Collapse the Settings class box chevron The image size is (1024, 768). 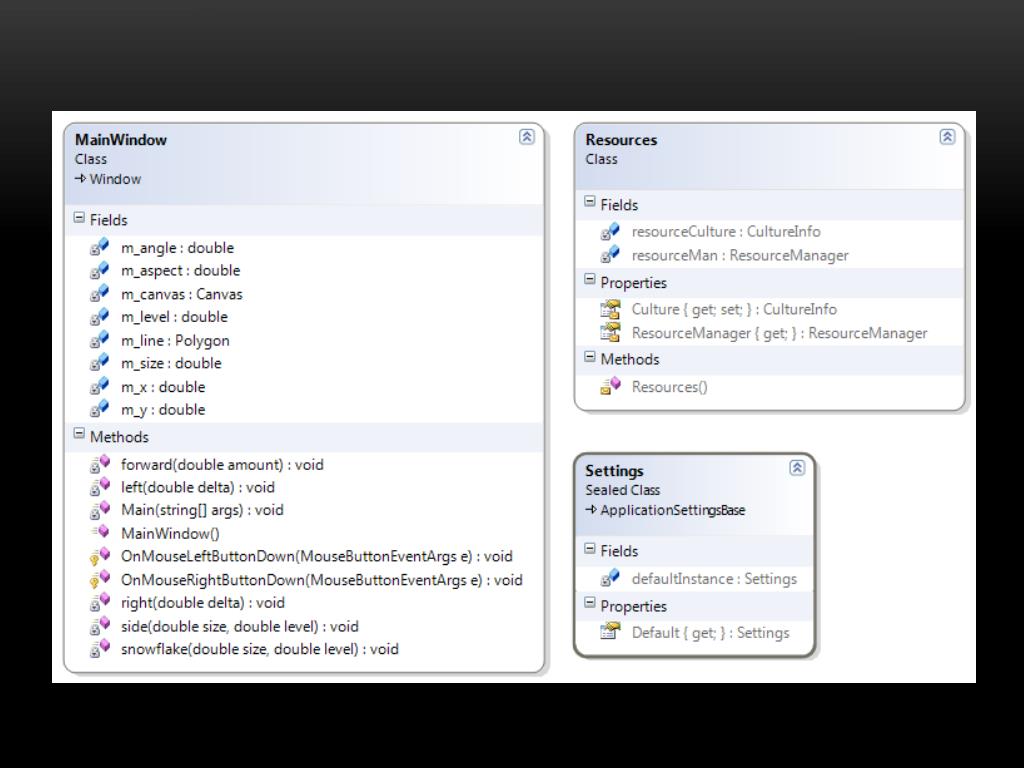(797, 468)
